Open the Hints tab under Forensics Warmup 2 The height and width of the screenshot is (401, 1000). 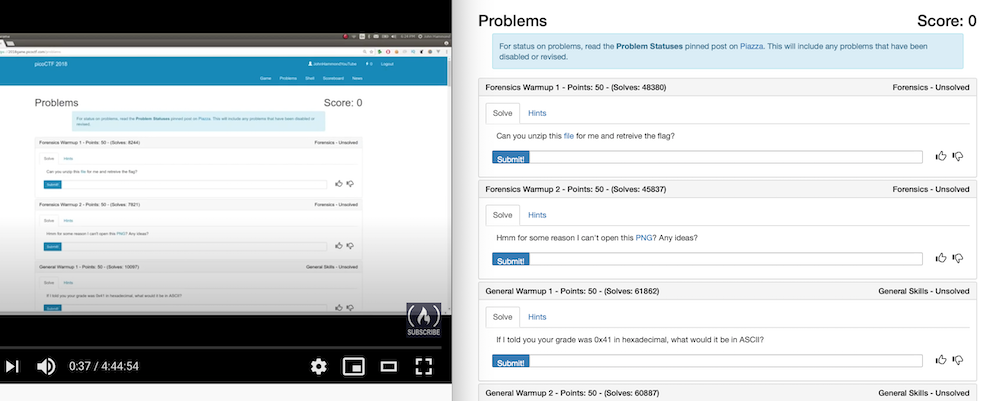click(537, 215)
